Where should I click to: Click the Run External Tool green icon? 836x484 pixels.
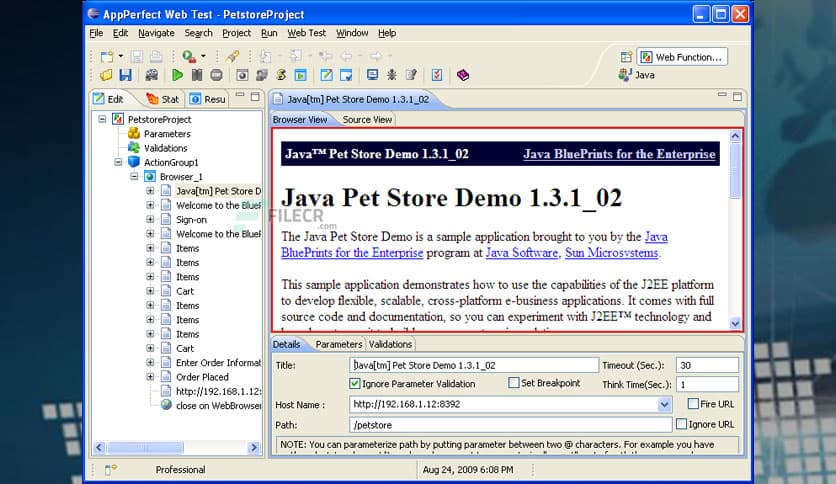[189, 56]
